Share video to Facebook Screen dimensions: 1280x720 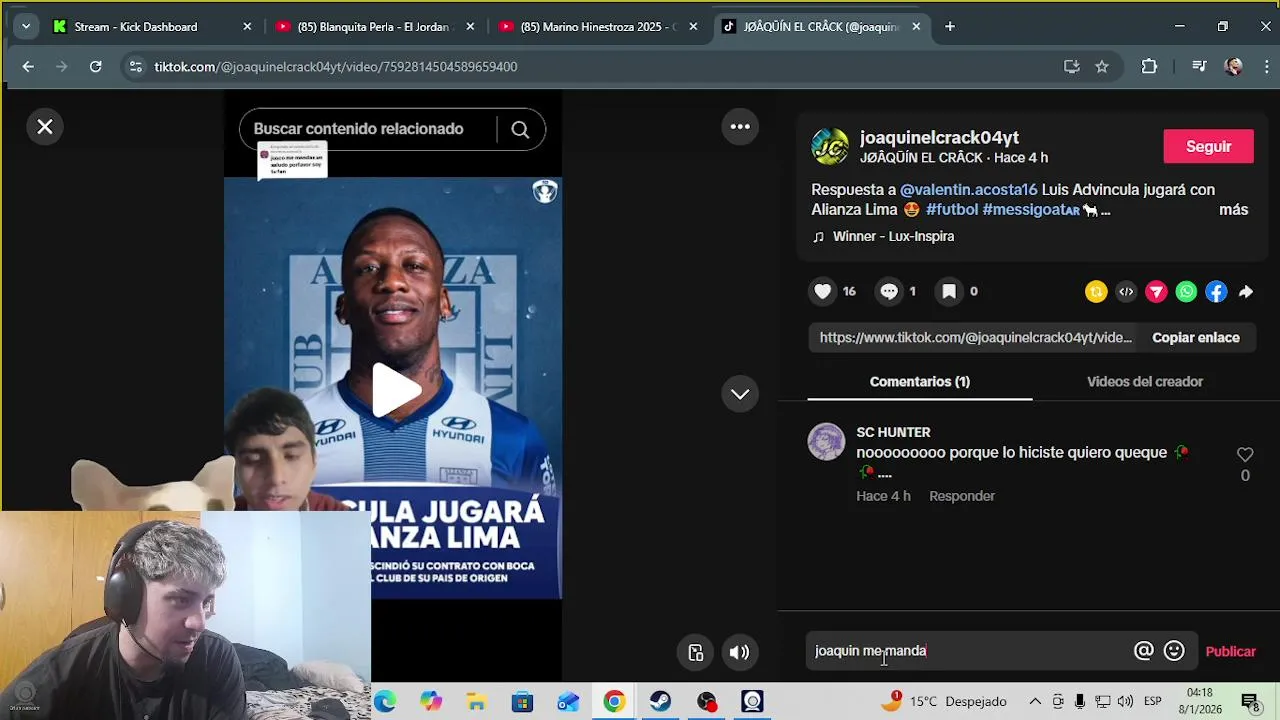tap(1216, 292)
